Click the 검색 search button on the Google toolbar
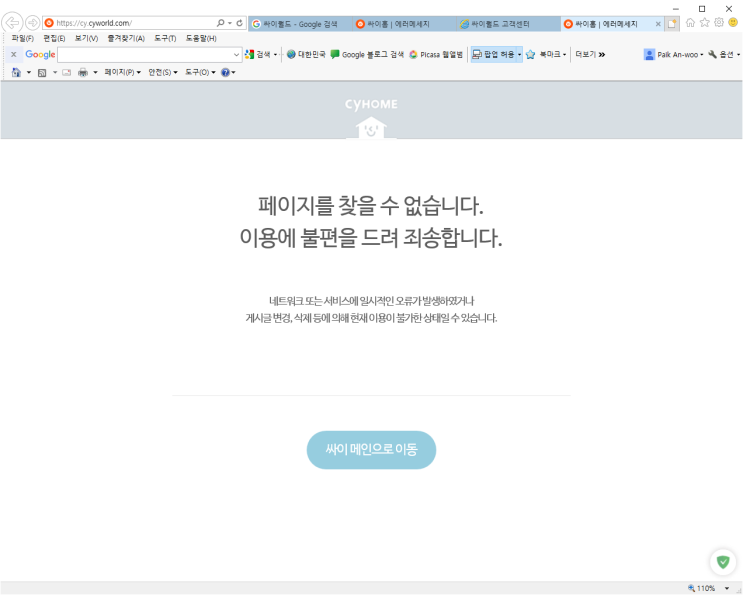This screenshot has width=743, height=595. pyautogui.click(x=259, y=54)
